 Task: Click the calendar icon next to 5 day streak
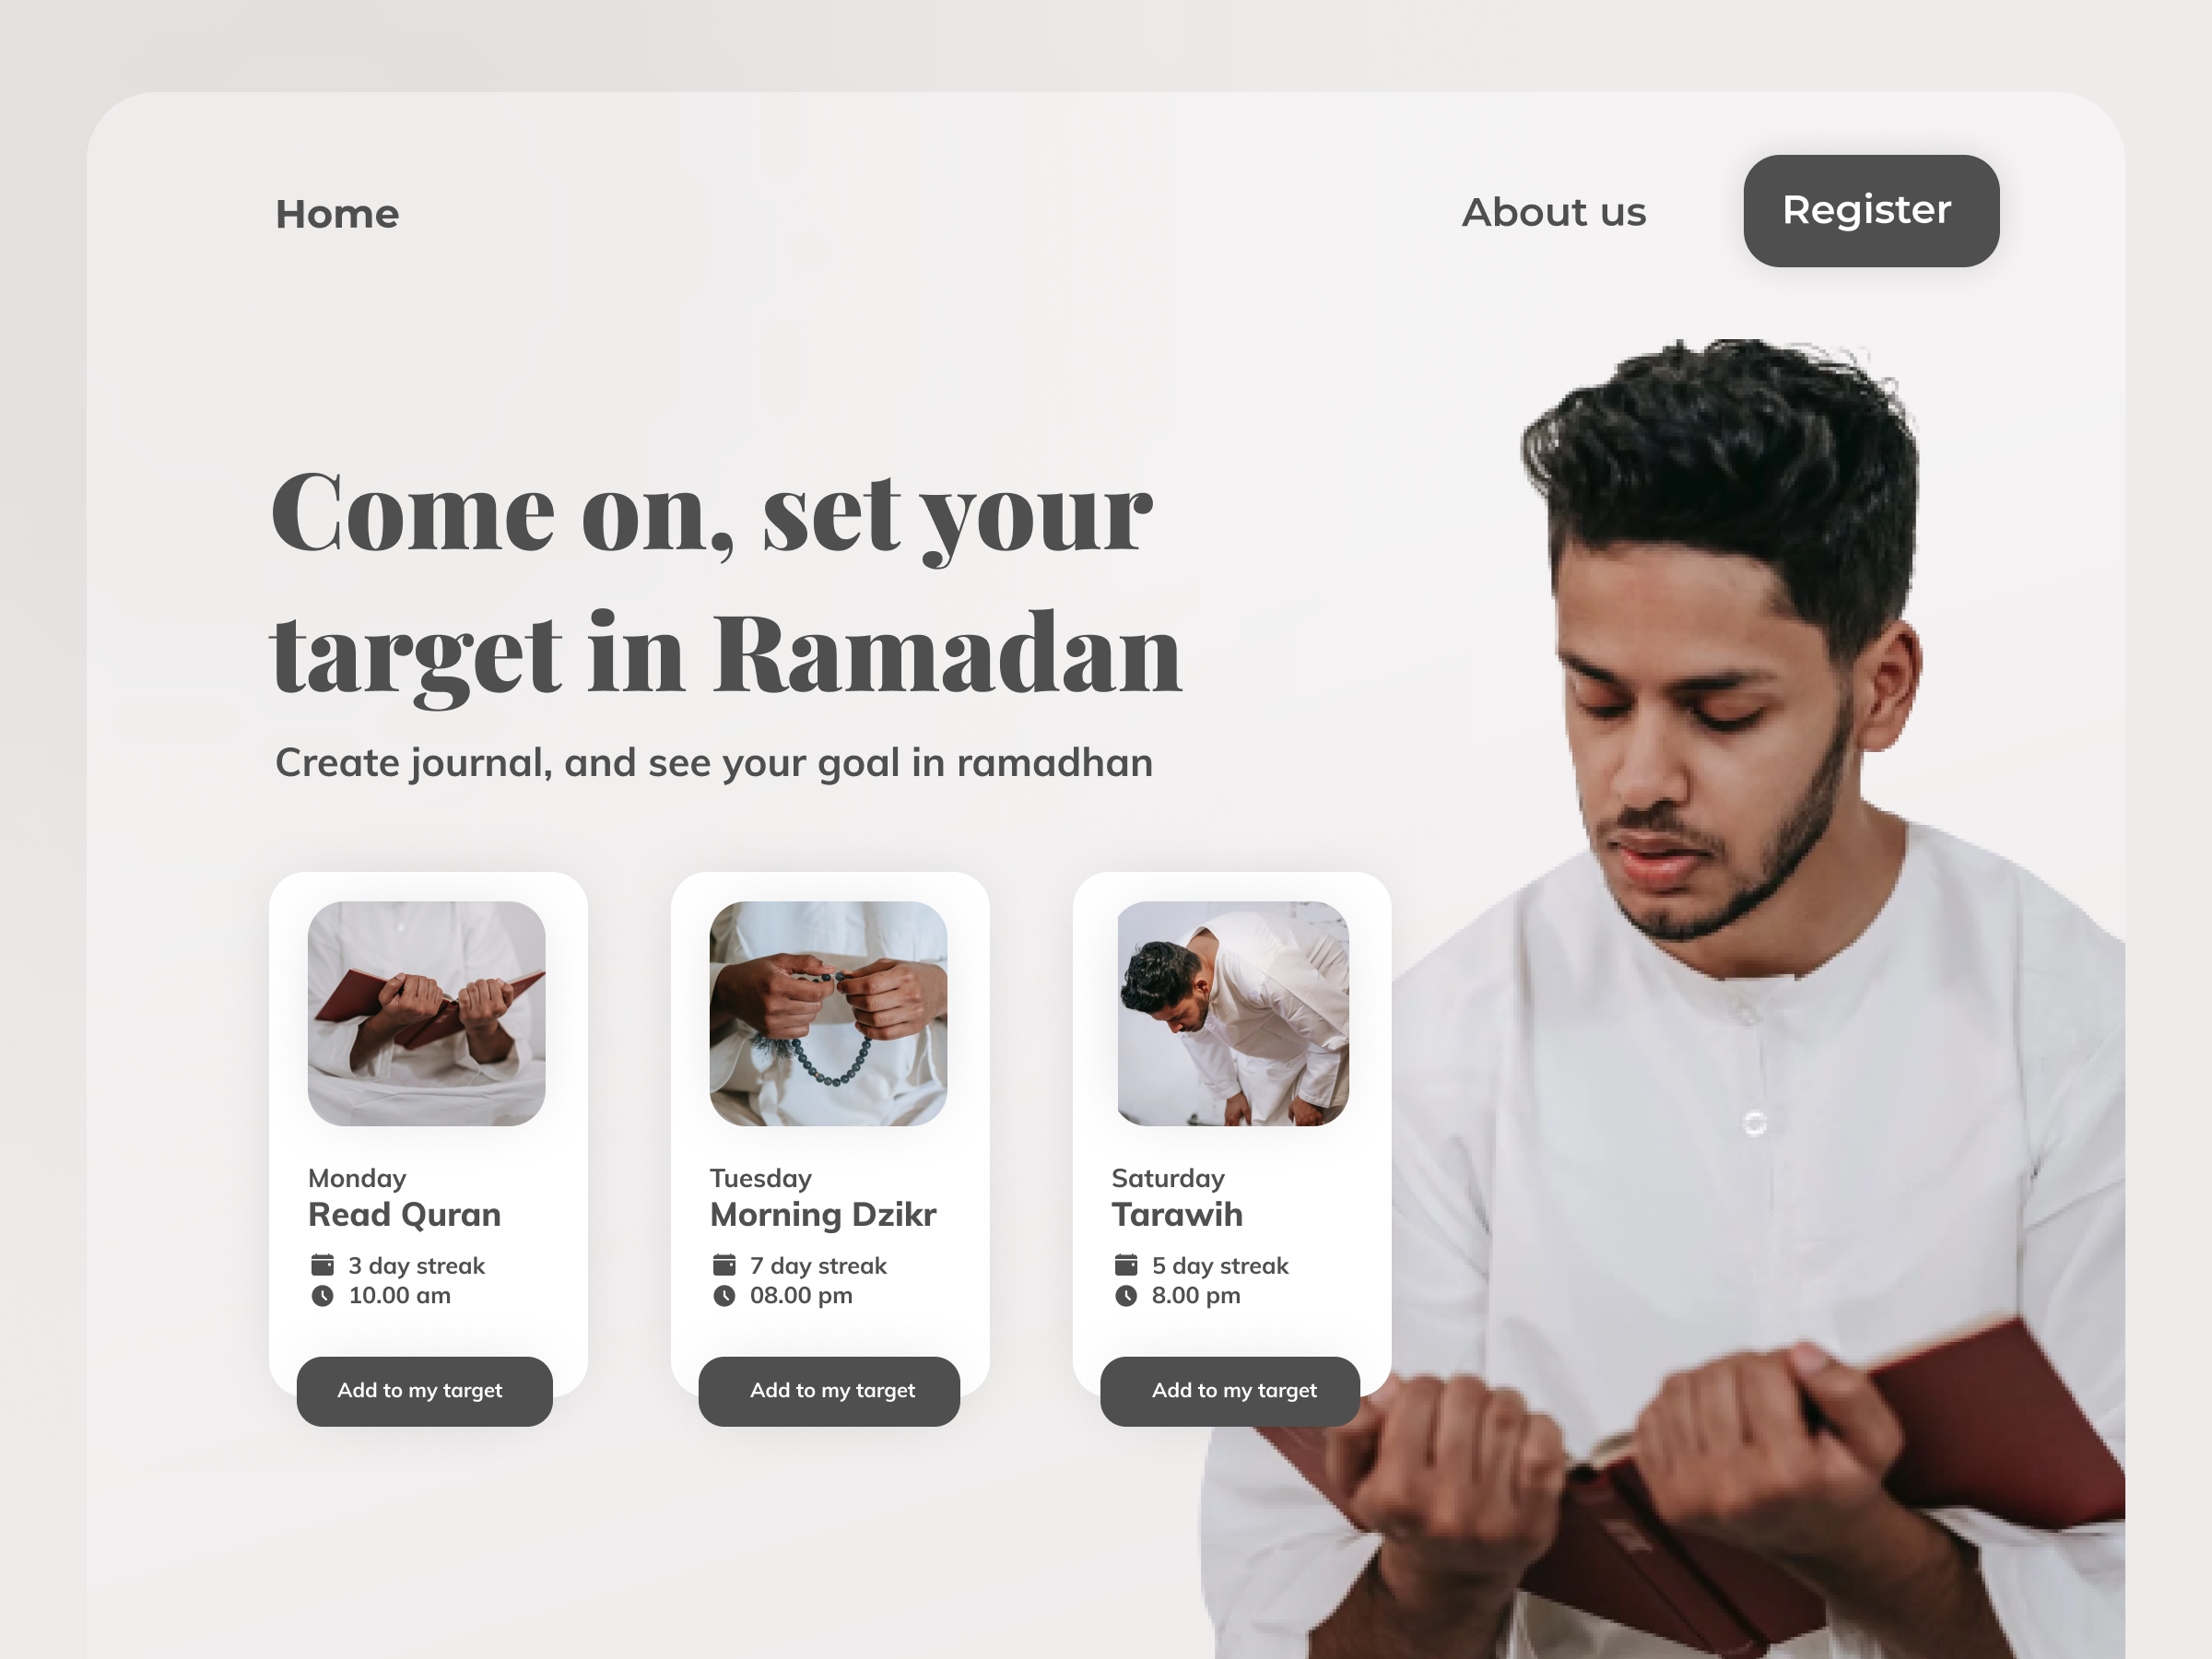[x=1126, y=1265]
